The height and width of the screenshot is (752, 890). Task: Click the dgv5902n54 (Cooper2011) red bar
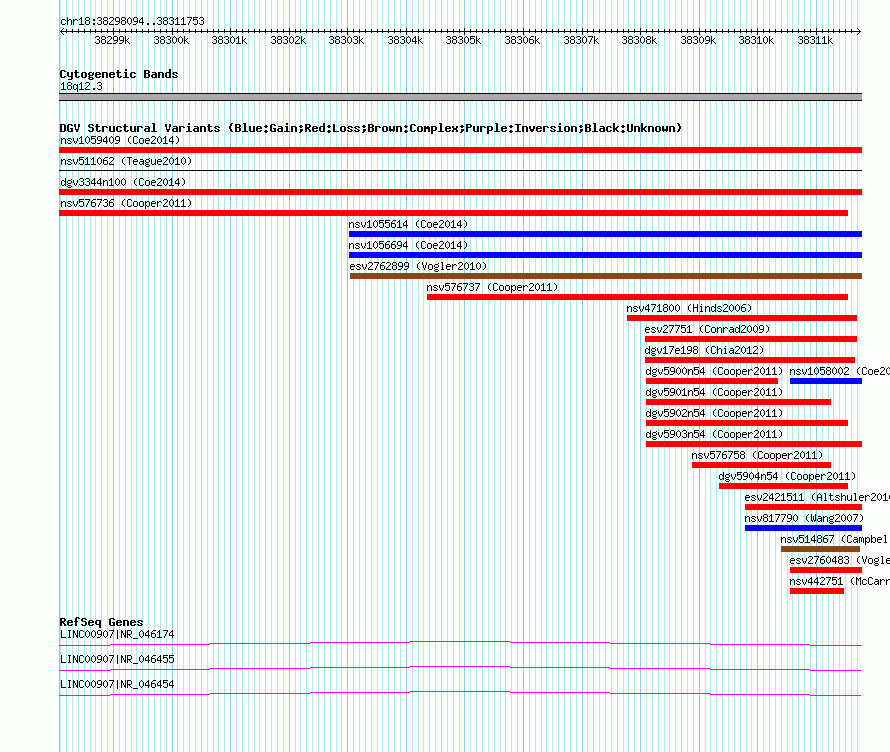point(747,423)
